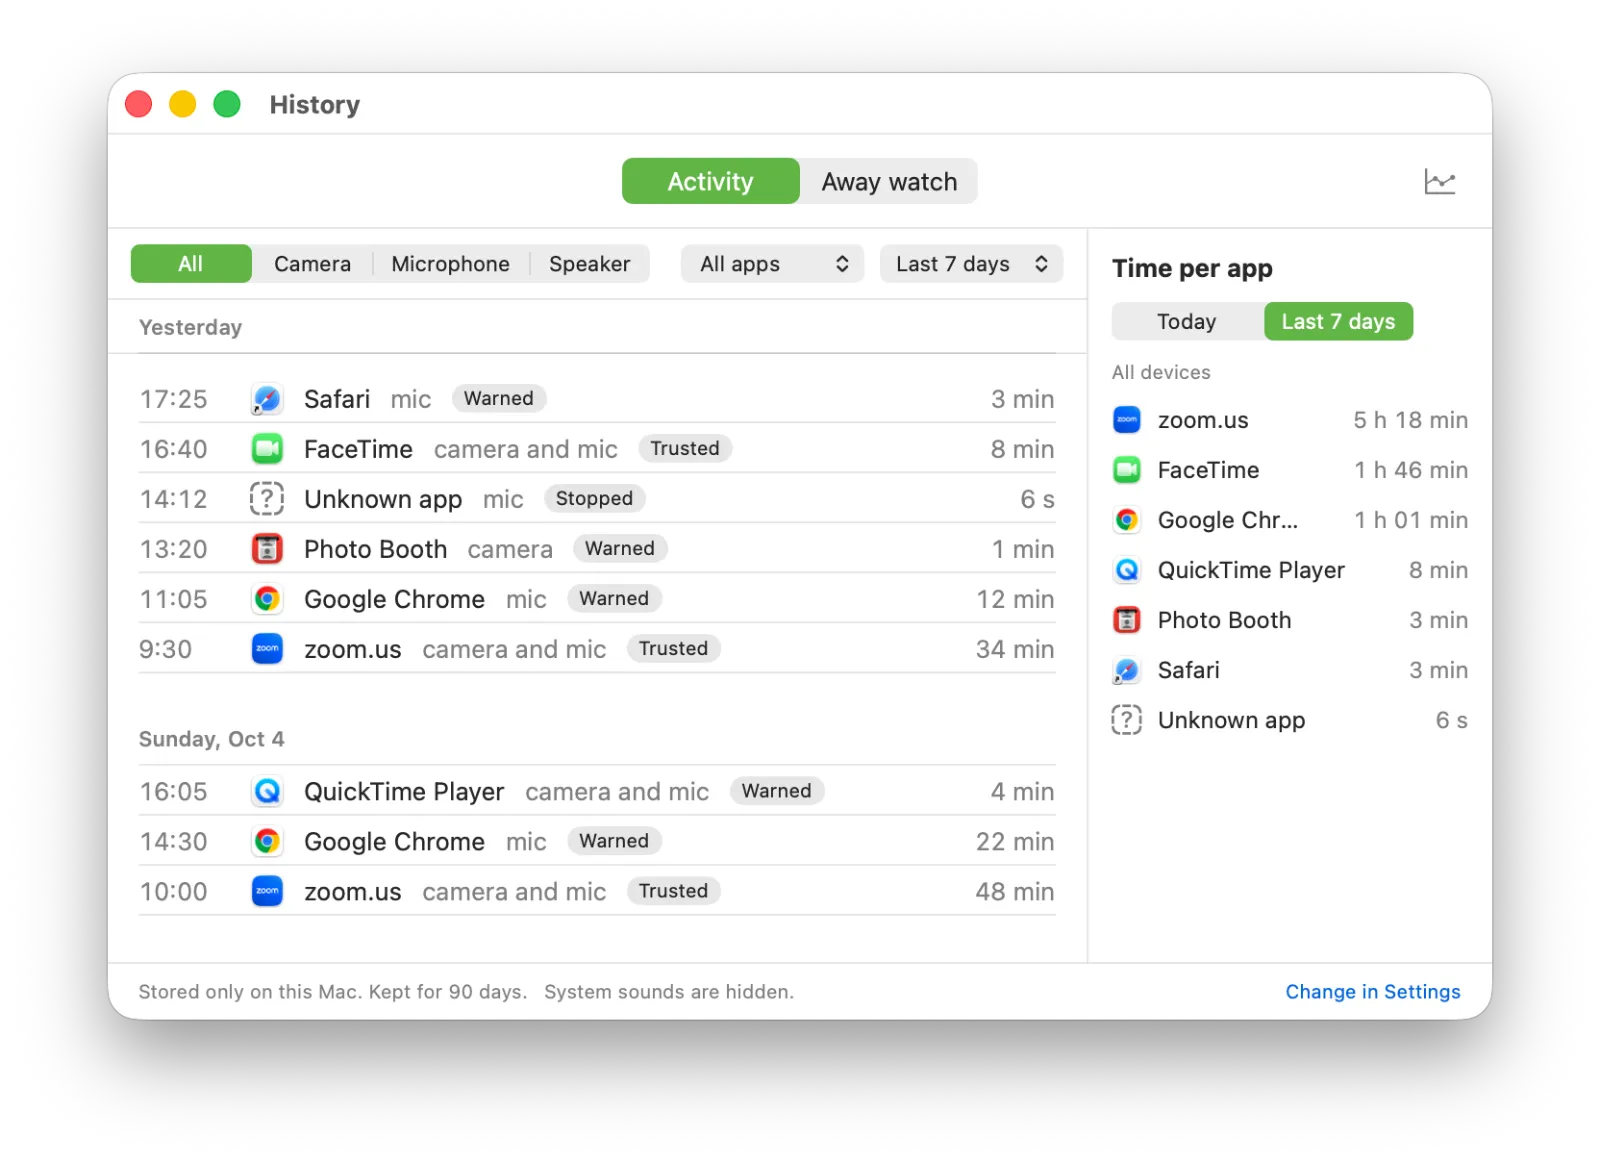Click the 13:20 Photo Booth timestamp
This screenshot has height=1162, width=1600.
[x=174, y=549]
